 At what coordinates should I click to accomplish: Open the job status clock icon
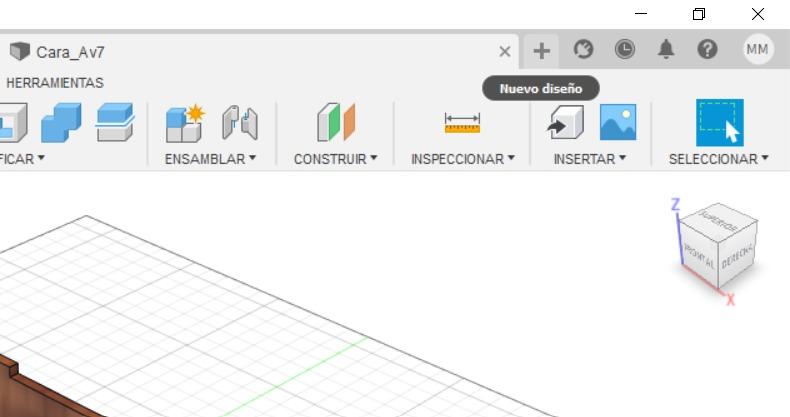(x=625, y=49)
